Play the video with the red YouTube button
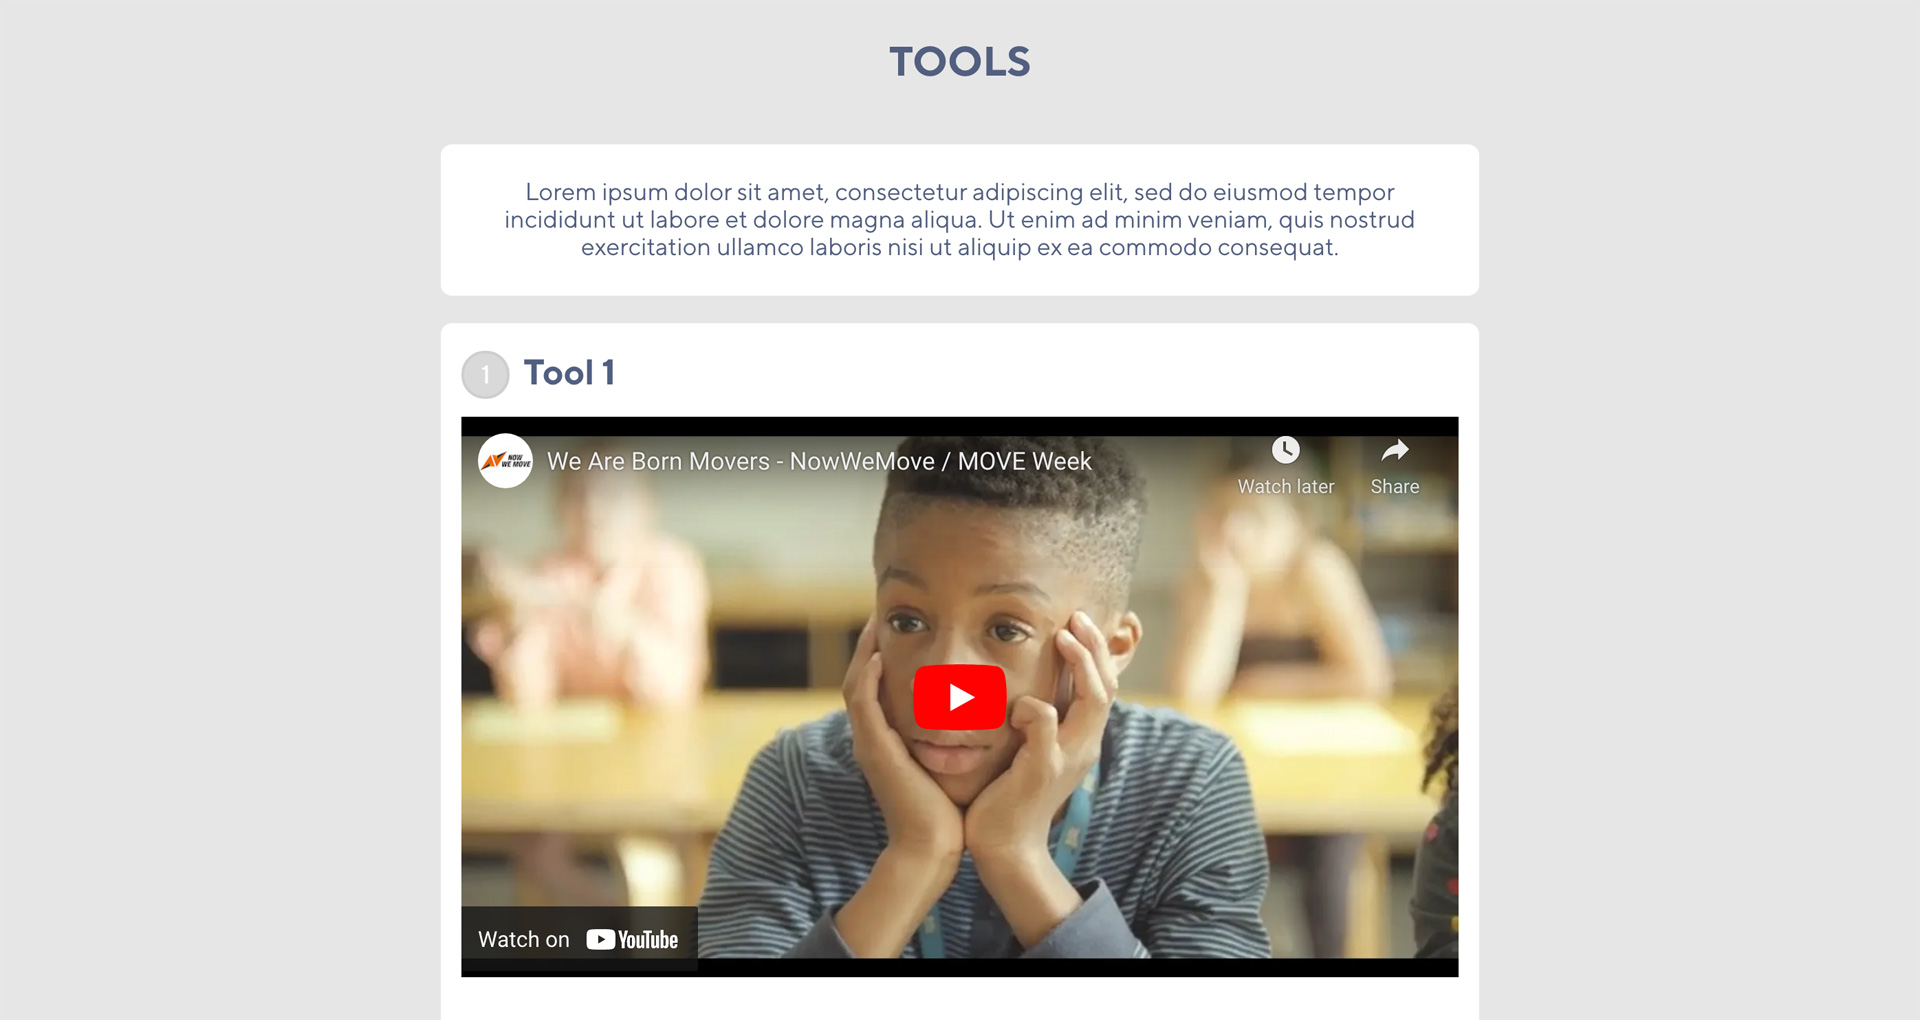 click(x=959, y=697)
